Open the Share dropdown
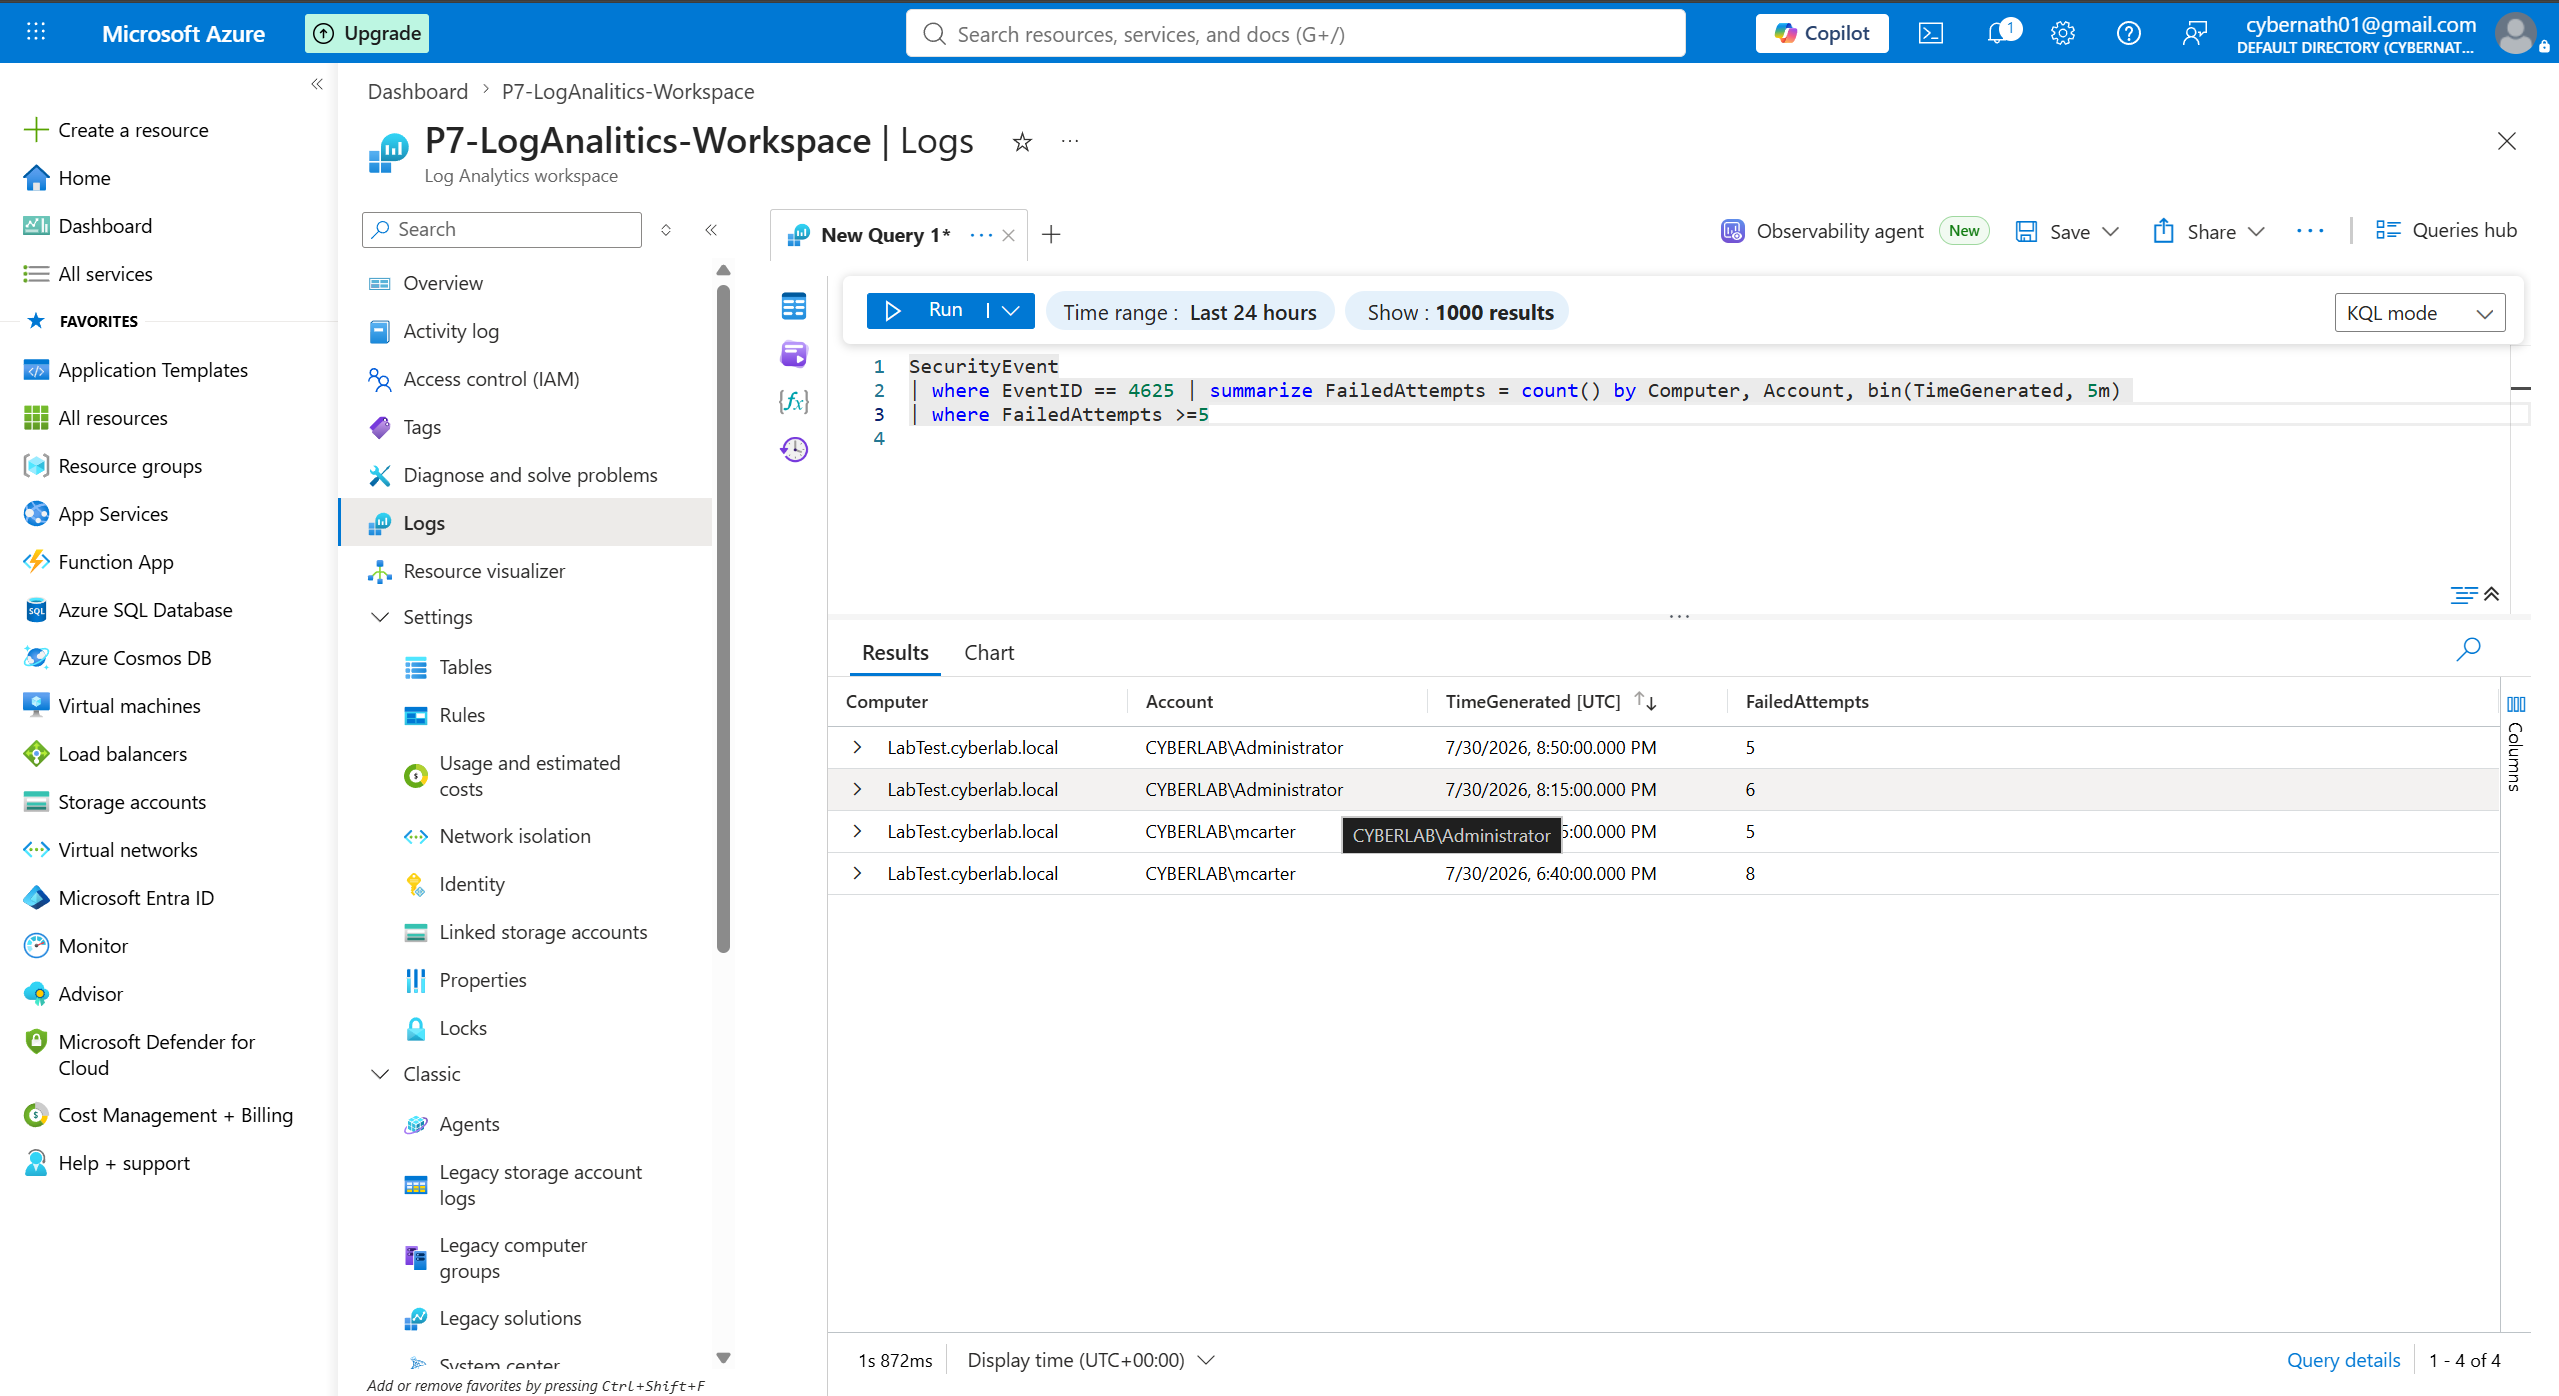The width and height of the screenshot is (2559, 1396). [2208, 231]
